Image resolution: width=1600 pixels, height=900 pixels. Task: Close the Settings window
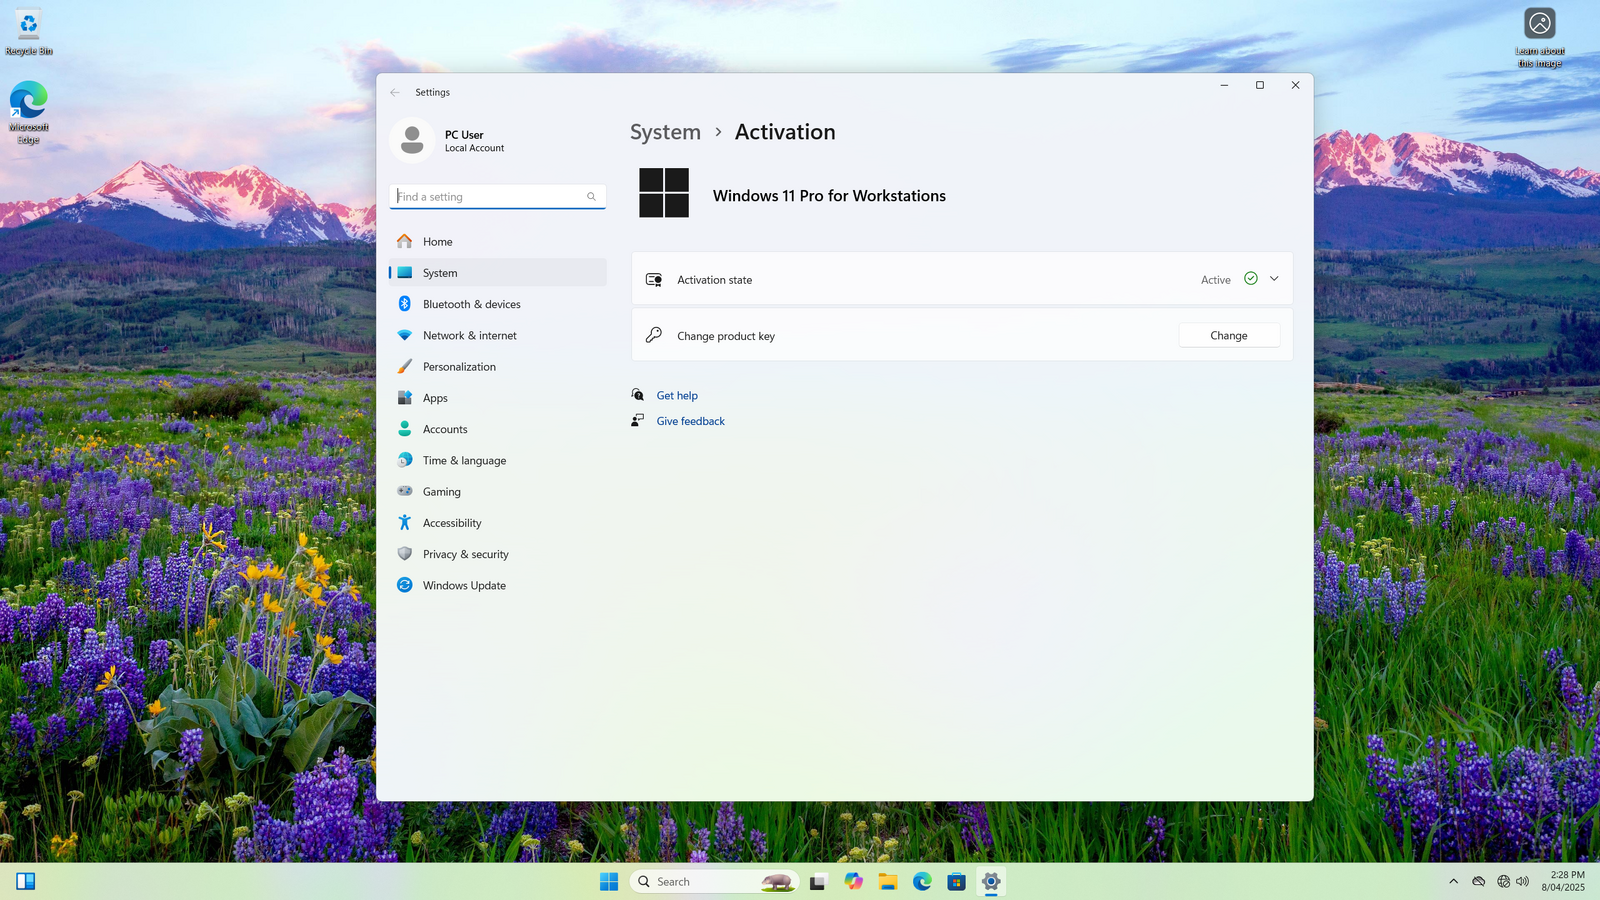pos(1296,85)
